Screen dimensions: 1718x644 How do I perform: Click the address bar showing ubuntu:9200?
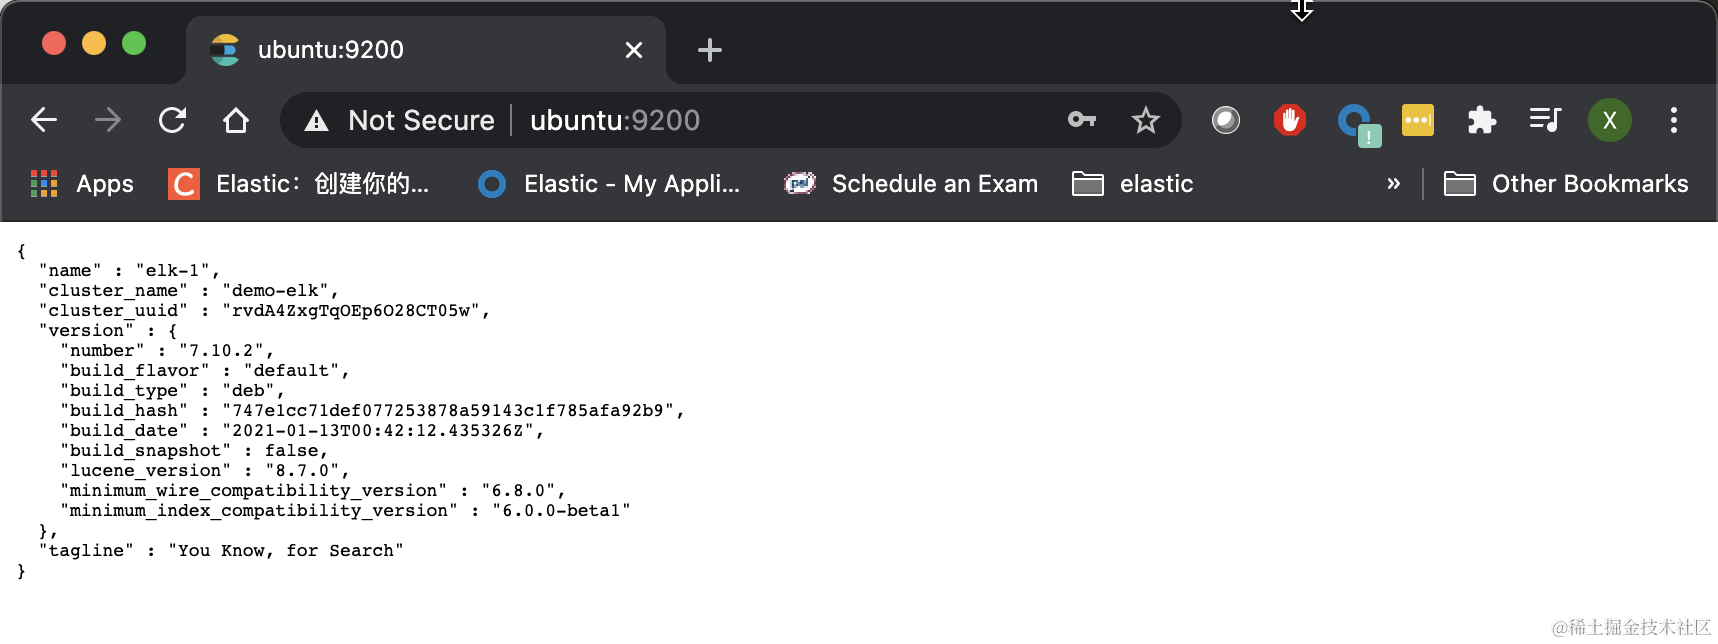[730, 120]
